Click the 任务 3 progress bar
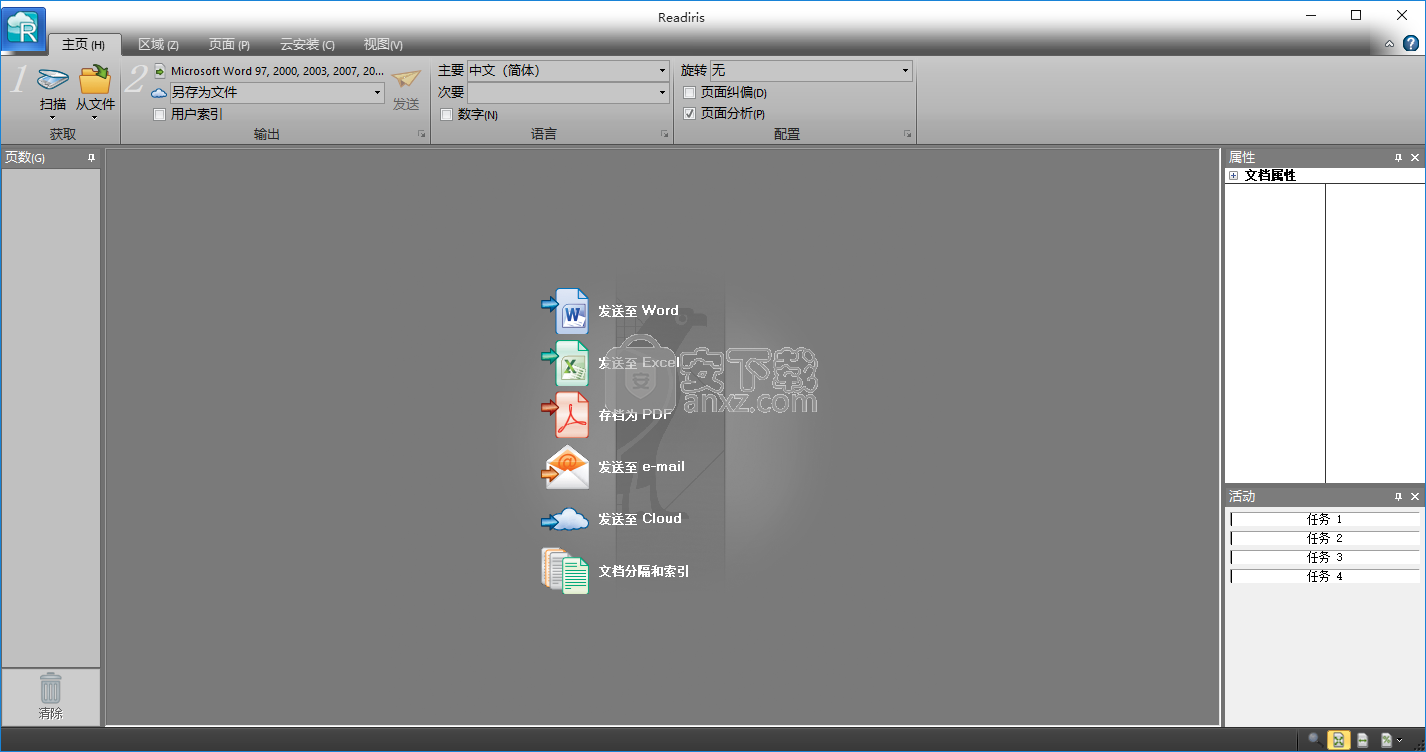This screenshot has width=1426, height=752. point(1324,558)
